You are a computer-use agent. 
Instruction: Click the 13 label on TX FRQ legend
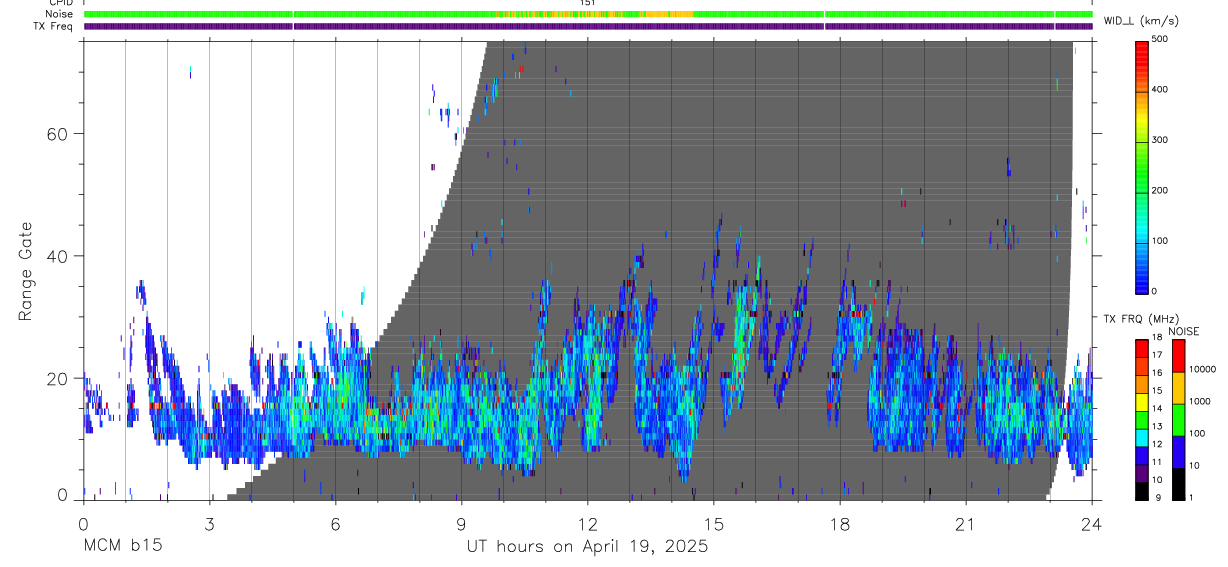[x=1157, y=426]
